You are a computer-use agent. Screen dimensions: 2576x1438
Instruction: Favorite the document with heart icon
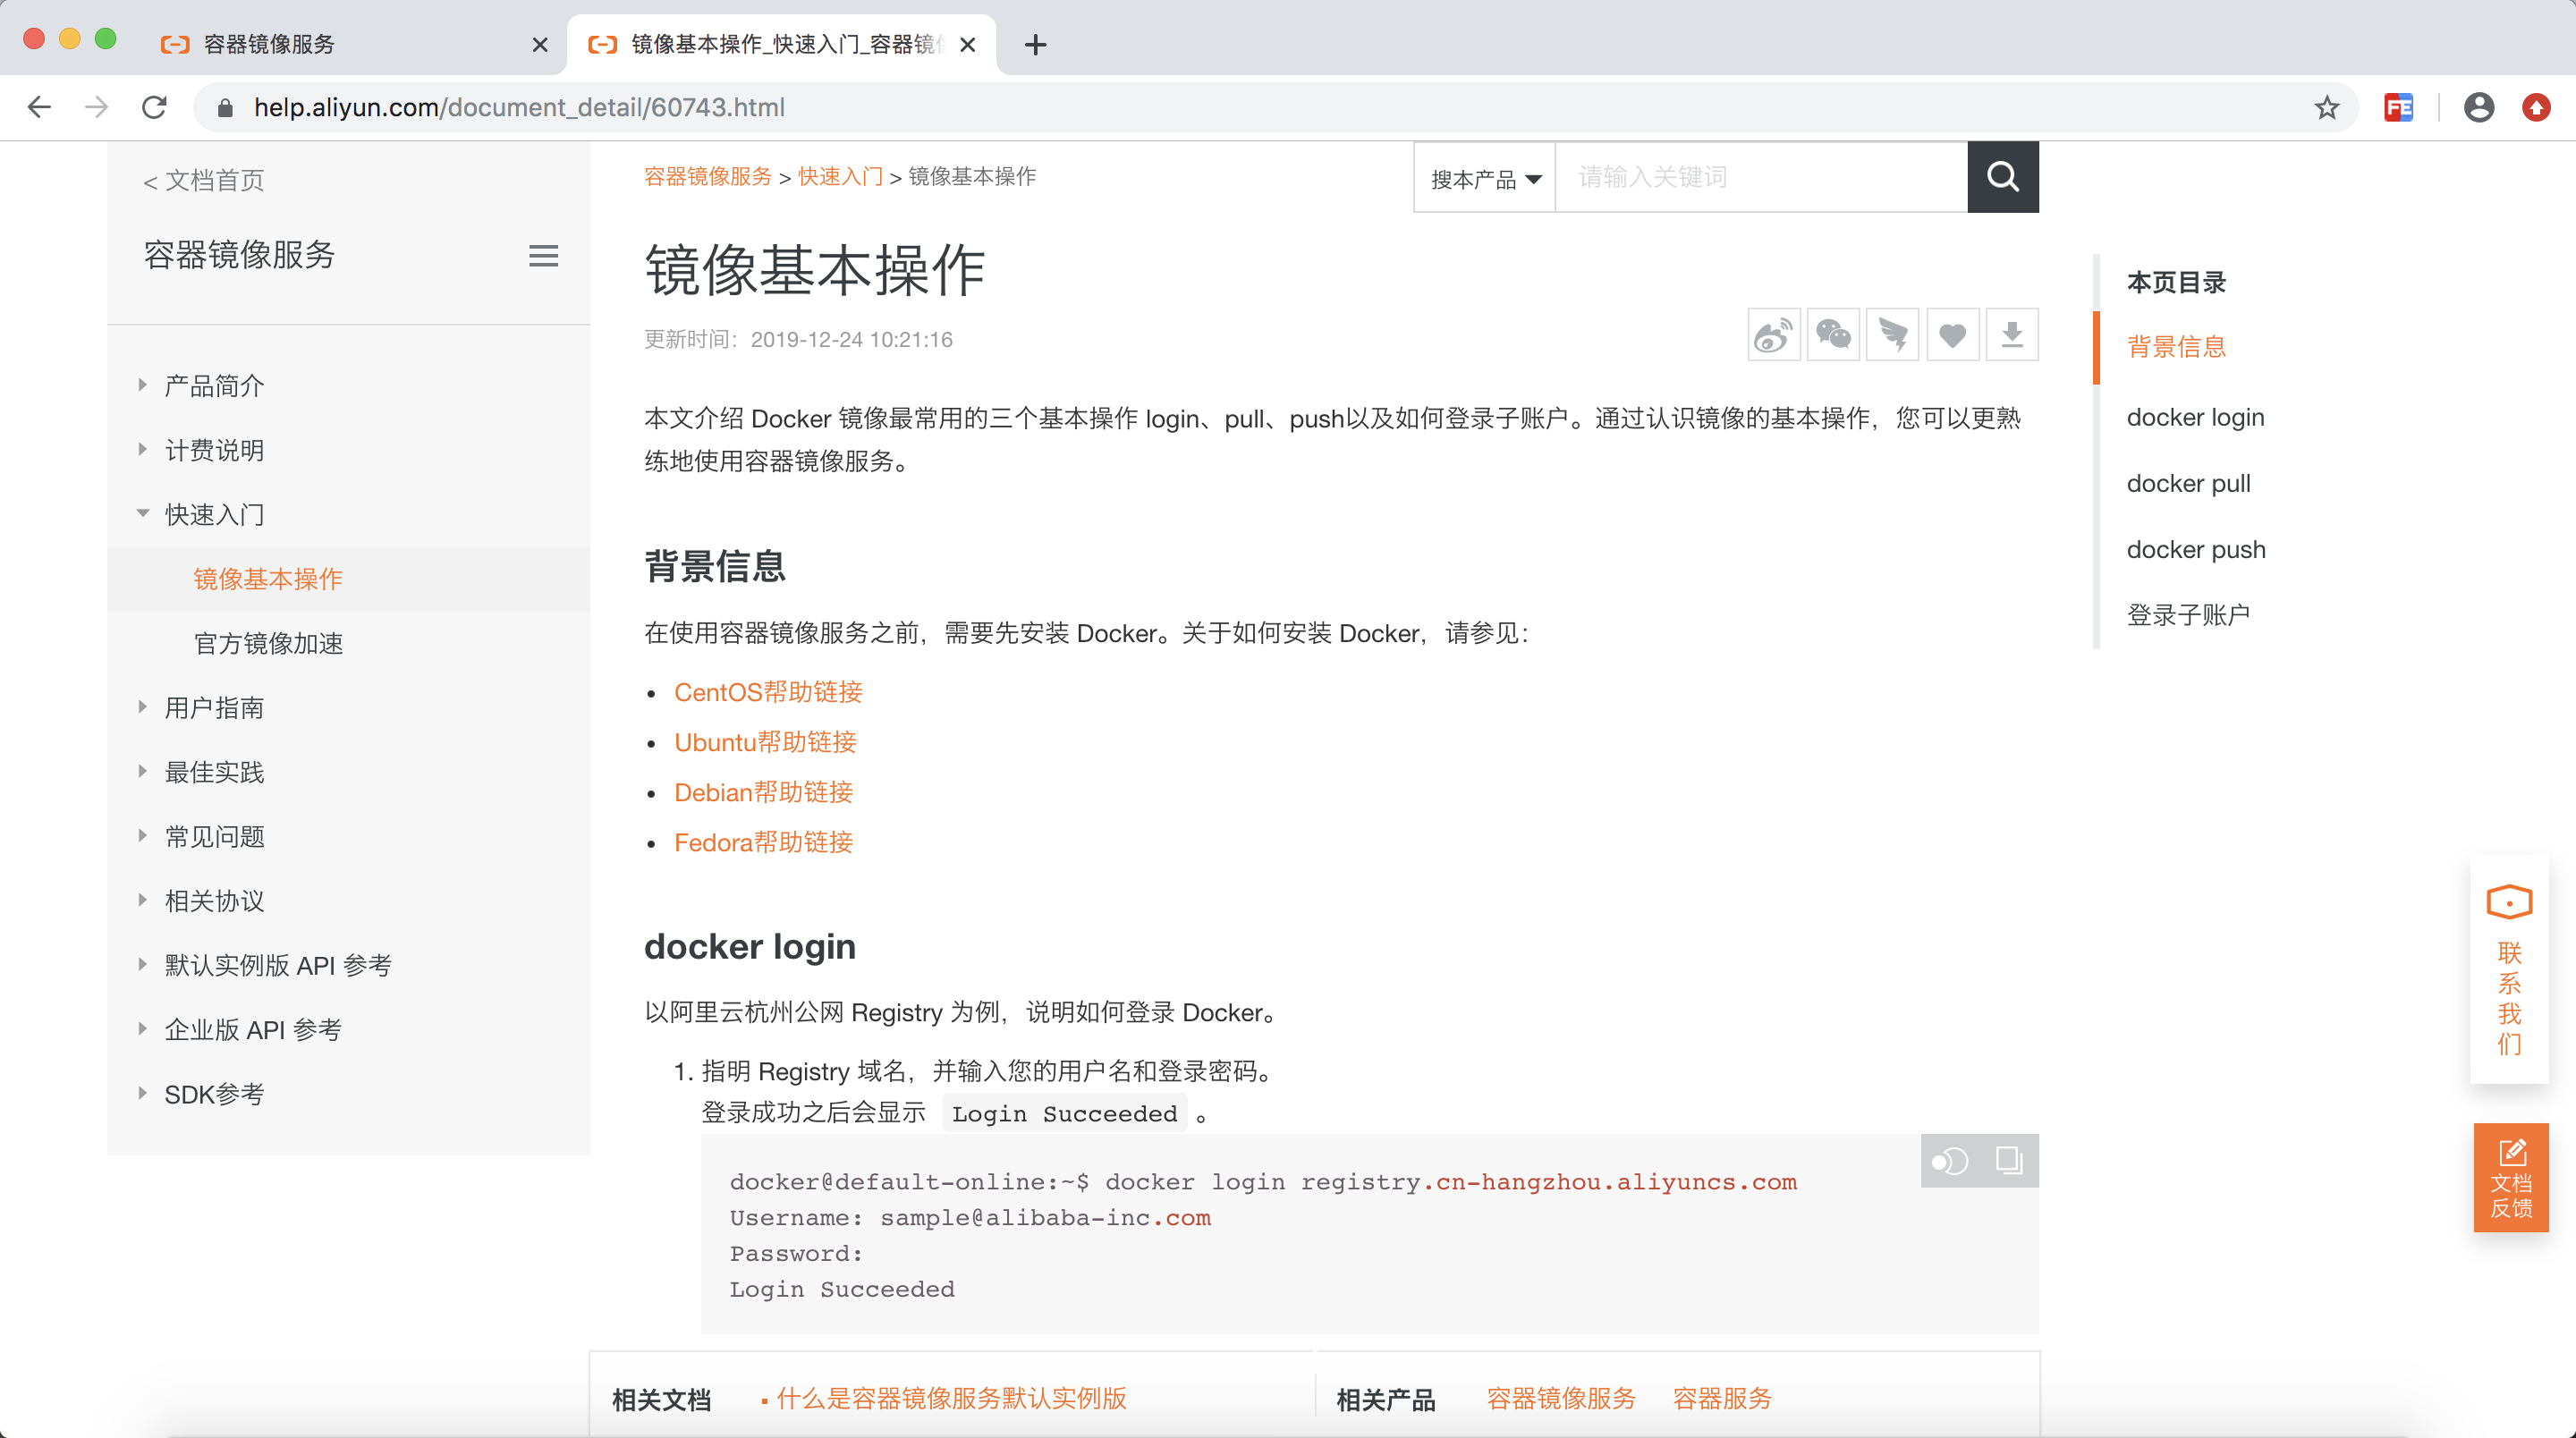click(x=1952, y=335)
